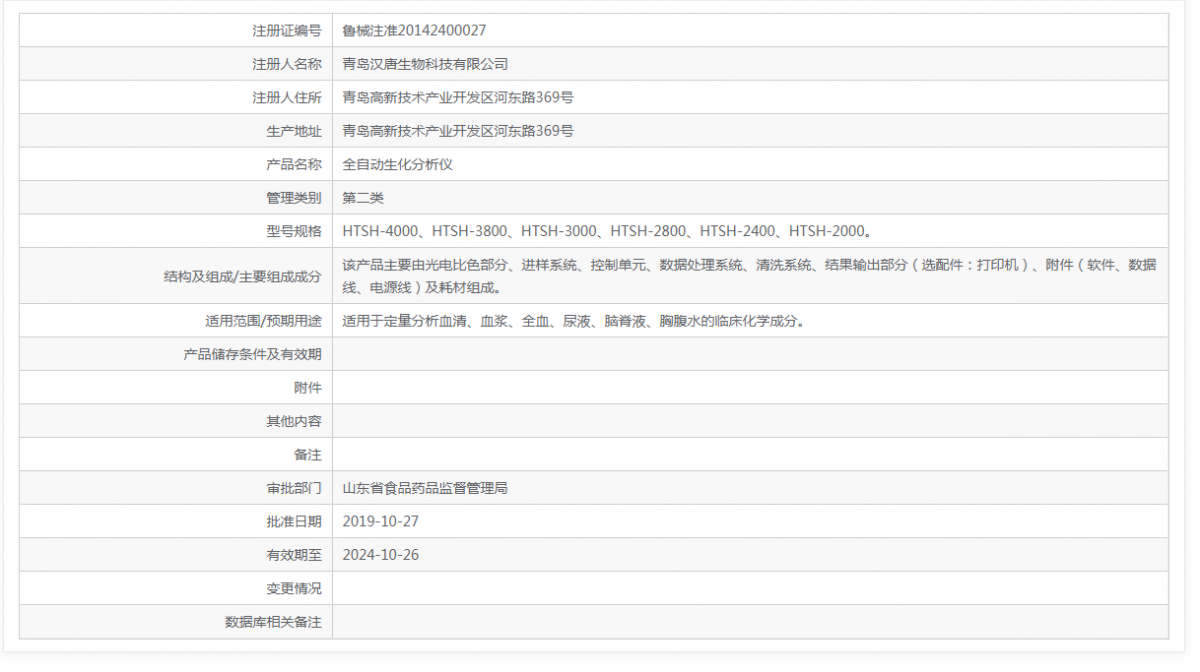Click the 注册人住所 address value
Viewport: 1200px width, 672px height.
coord(458,98)
